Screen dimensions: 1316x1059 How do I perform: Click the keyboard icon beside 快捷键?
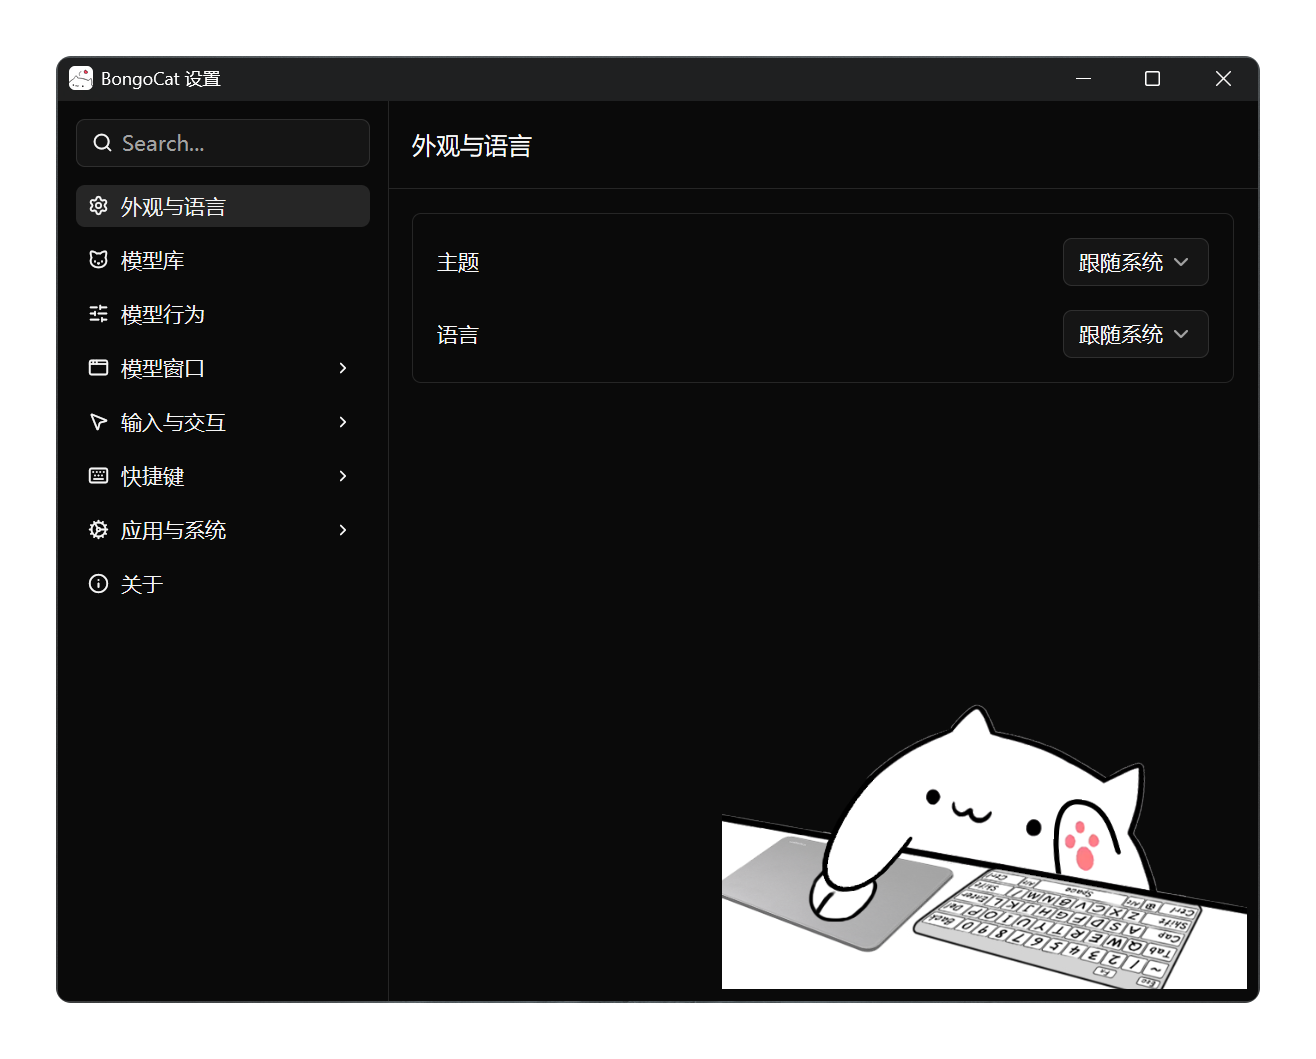pos(98,476)
